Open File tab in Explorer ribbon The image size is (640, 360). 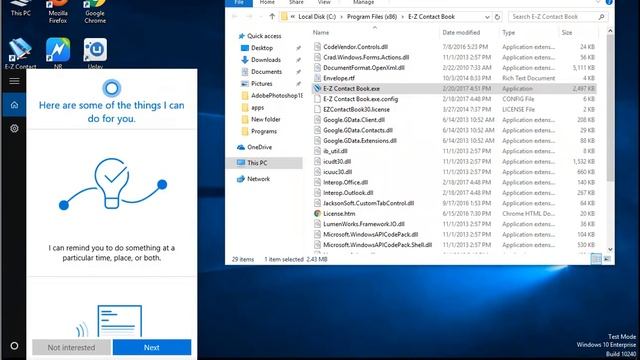tap(239, 2)
